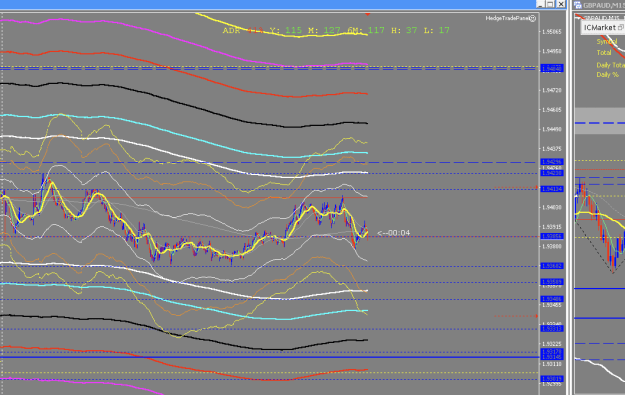This screenshot has height=395, width=625.
Task: Click the ICMarket label button
Action: [600, 28]
